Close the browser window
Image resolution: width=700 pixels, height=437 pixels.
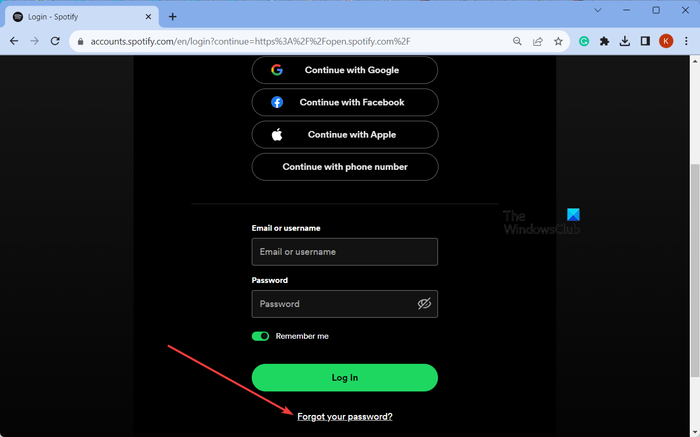pos(685,10)
